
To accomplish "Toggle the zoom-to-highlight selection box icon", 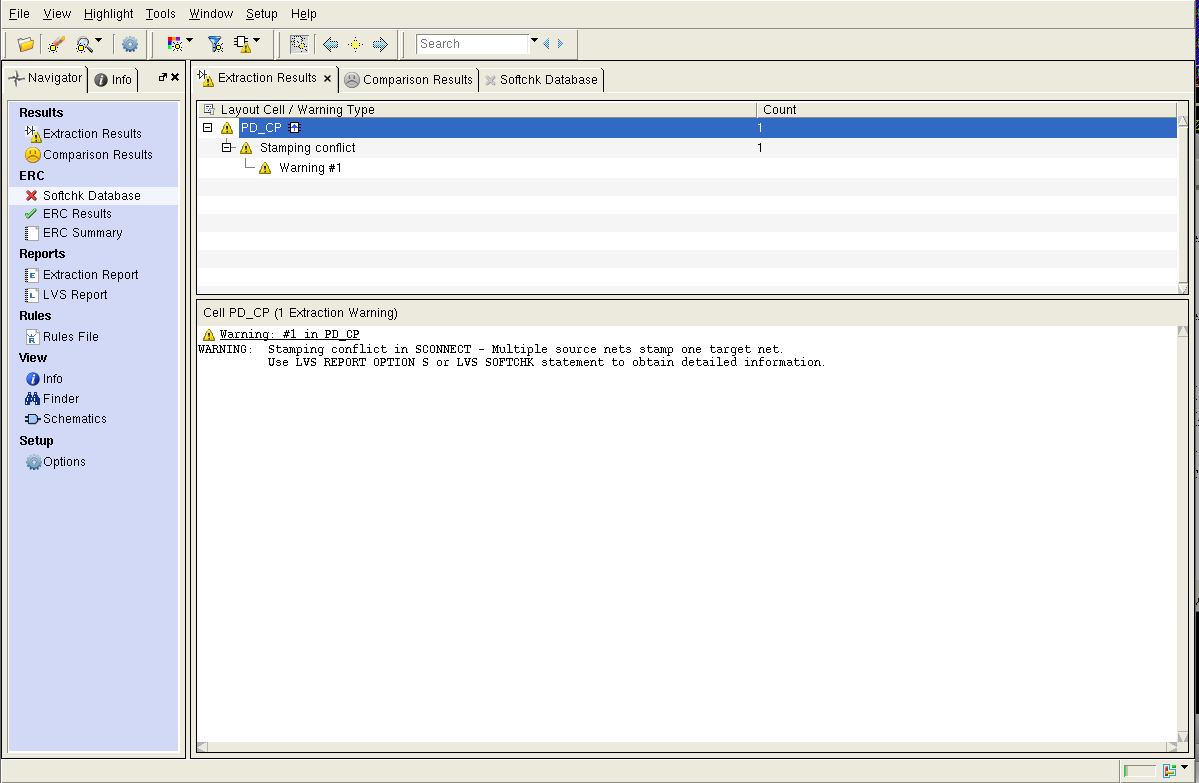I will [298, 44].
